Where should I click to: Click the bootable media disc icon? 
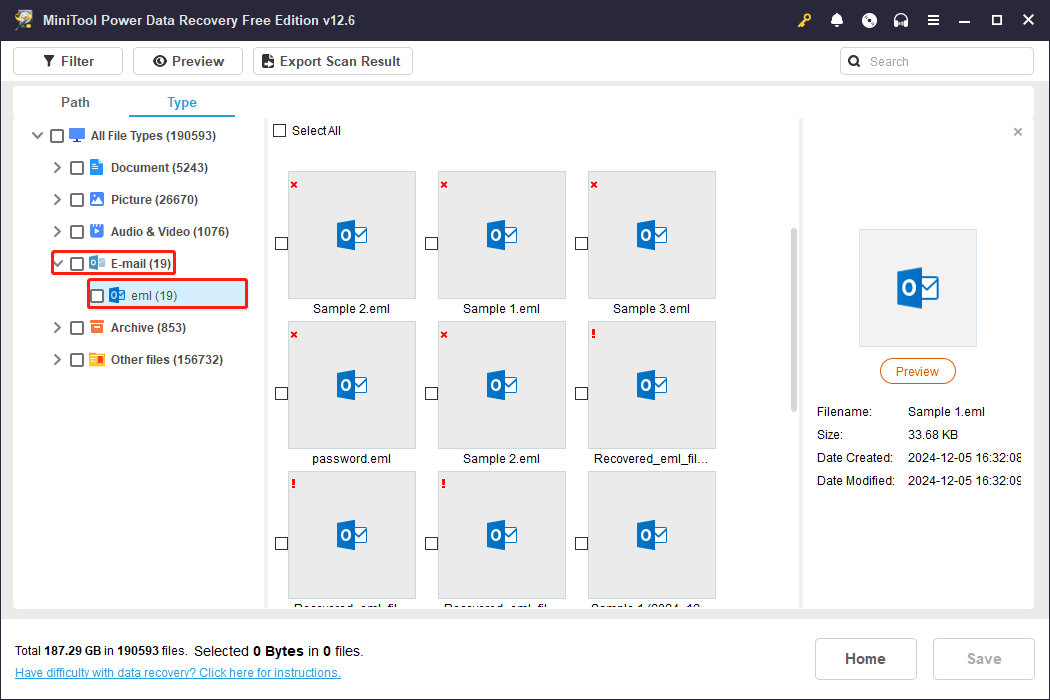click(869, 19)
